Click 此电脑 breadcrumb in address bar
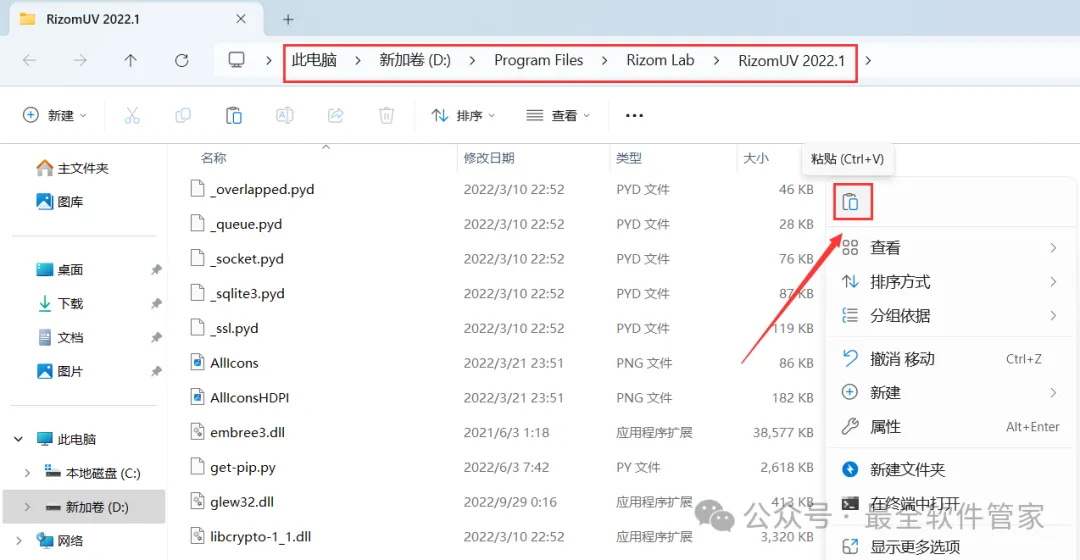Image resolution: width=1080 pixels, height=560 pixels. [314, 61]
